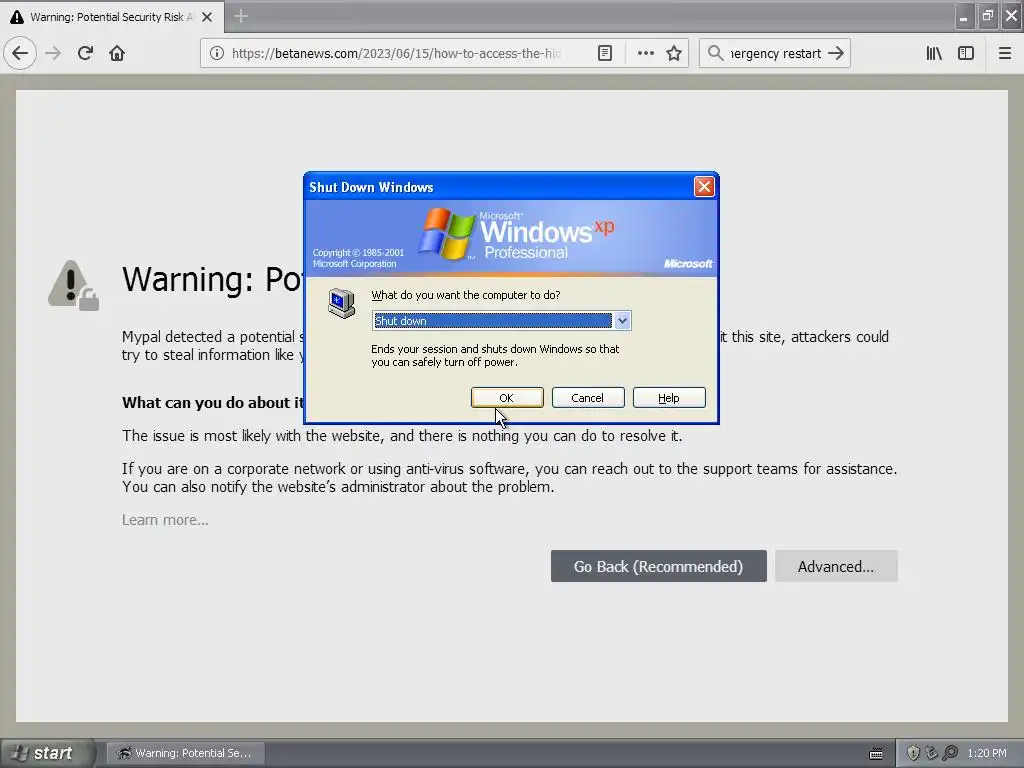The width and height of the screenshot is (1024, 768).
Task: Show sidebars icon in toolbar
Action: 966,54
